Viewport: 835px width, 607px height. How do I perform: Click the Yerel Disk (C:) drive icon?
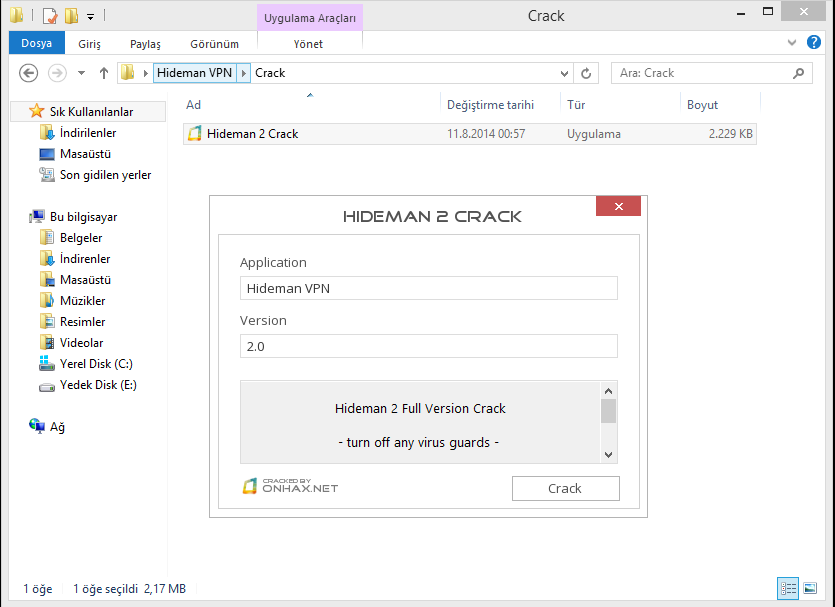tap(47, 364)
